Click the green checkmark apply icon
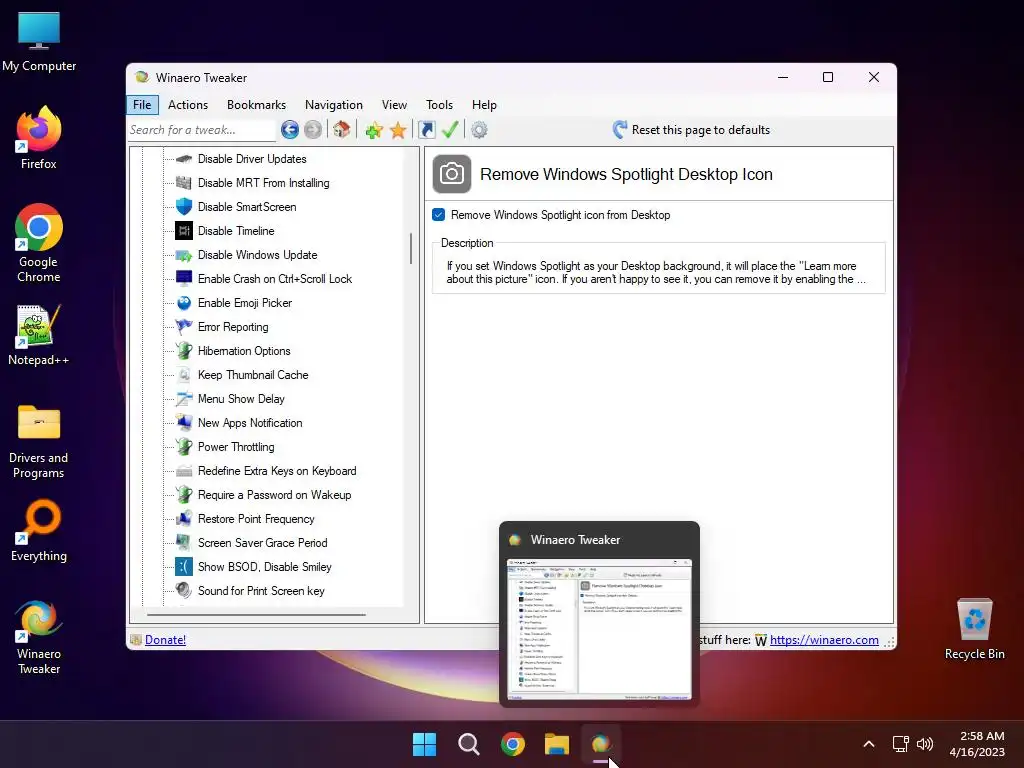Screen dimensions: 1024x768 (x=449, y=130)
